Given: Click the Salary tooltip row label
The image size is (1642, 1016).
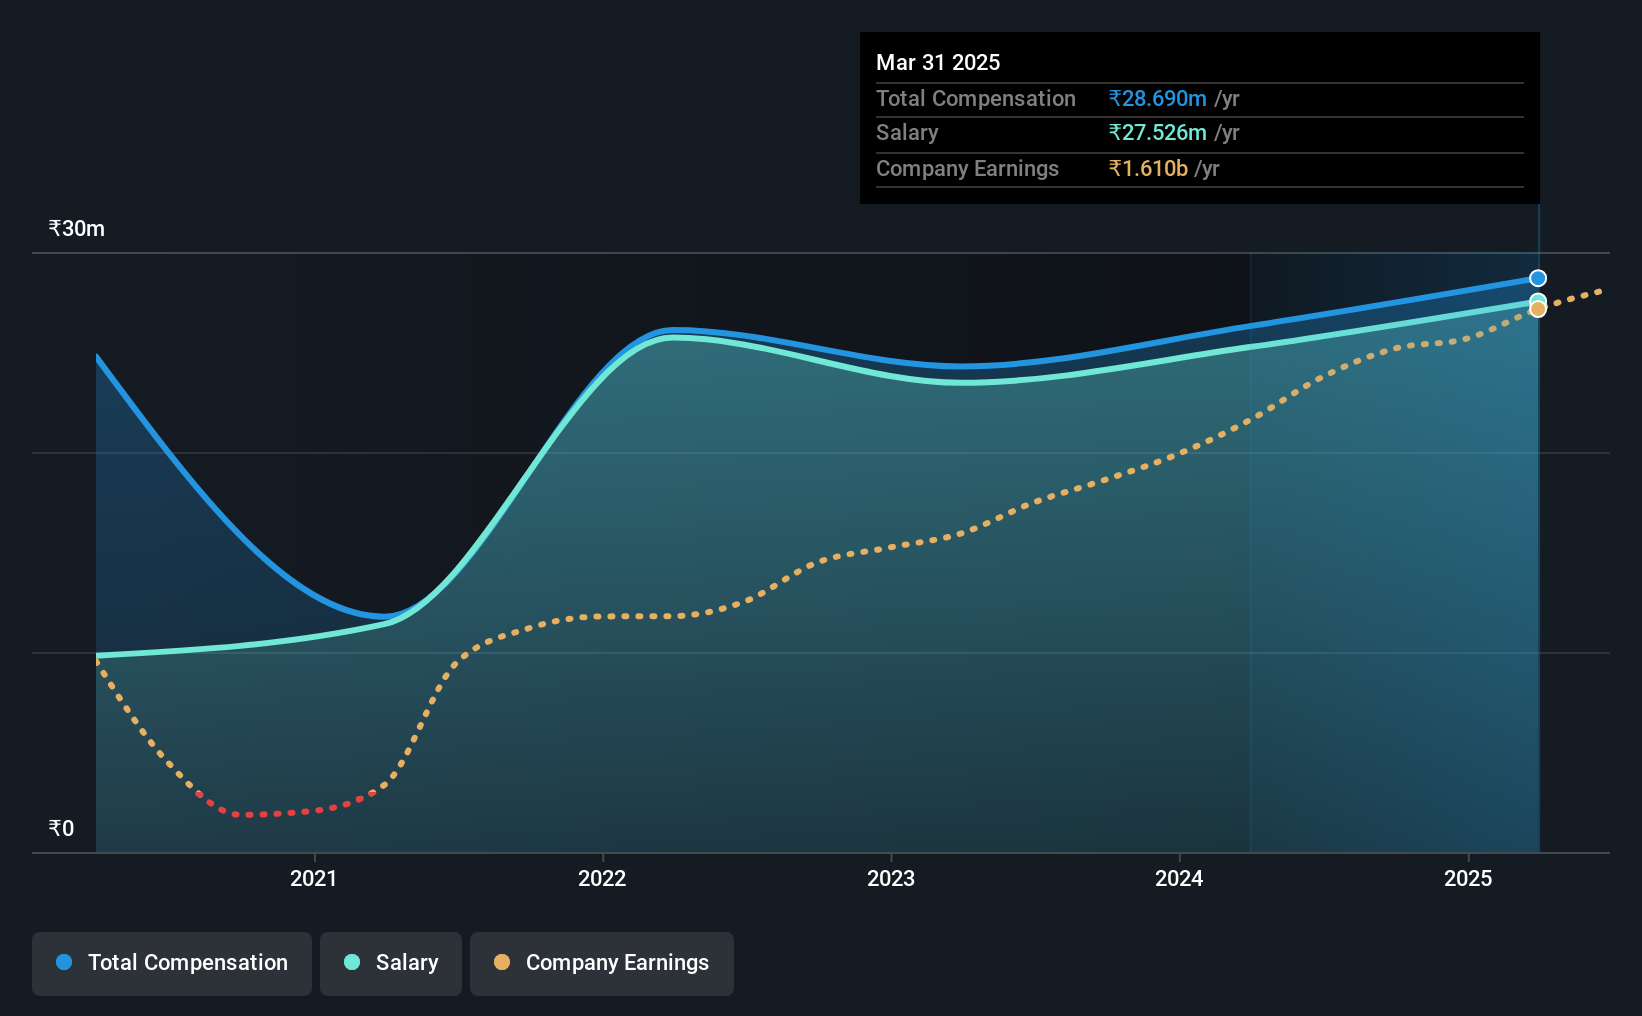Looking at the screenshot, I should tap(907, 132).
